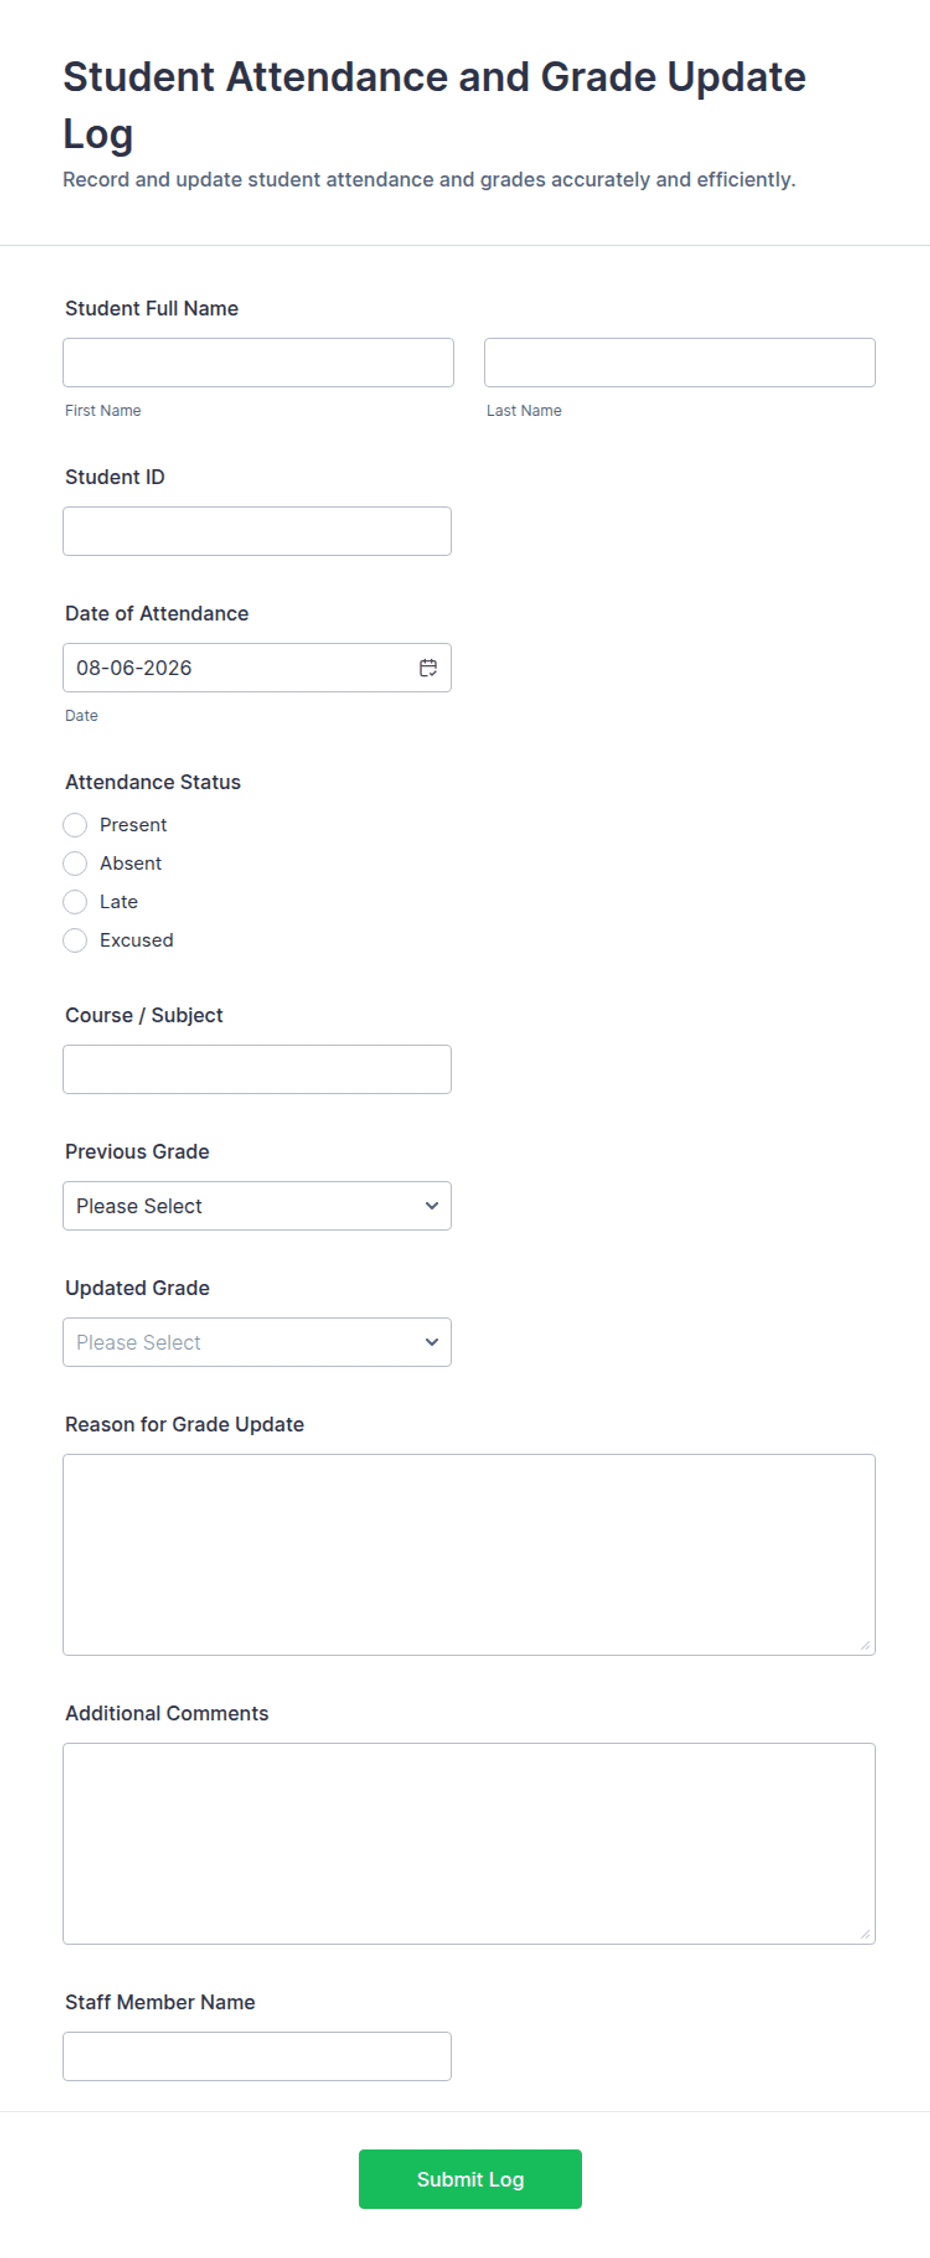Image resolution: width=930 pixels, height=2258 pixels.
Task: Click into the Student ID field
Action: [257, 531]
